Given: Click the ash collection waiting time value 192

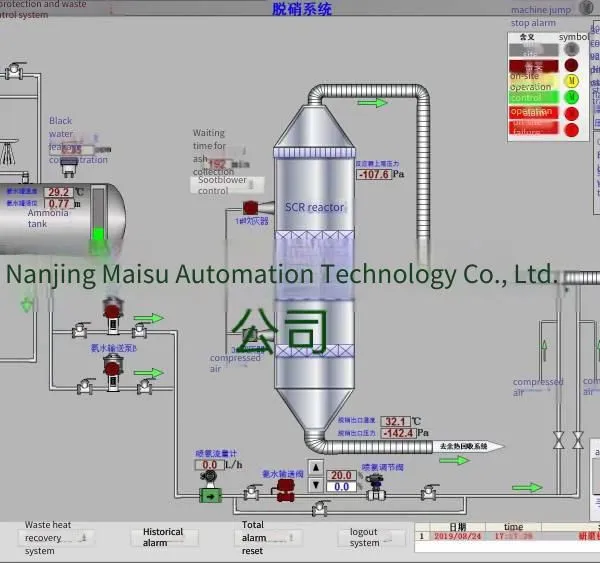Looking at the screenshot, I should (217, 164).
